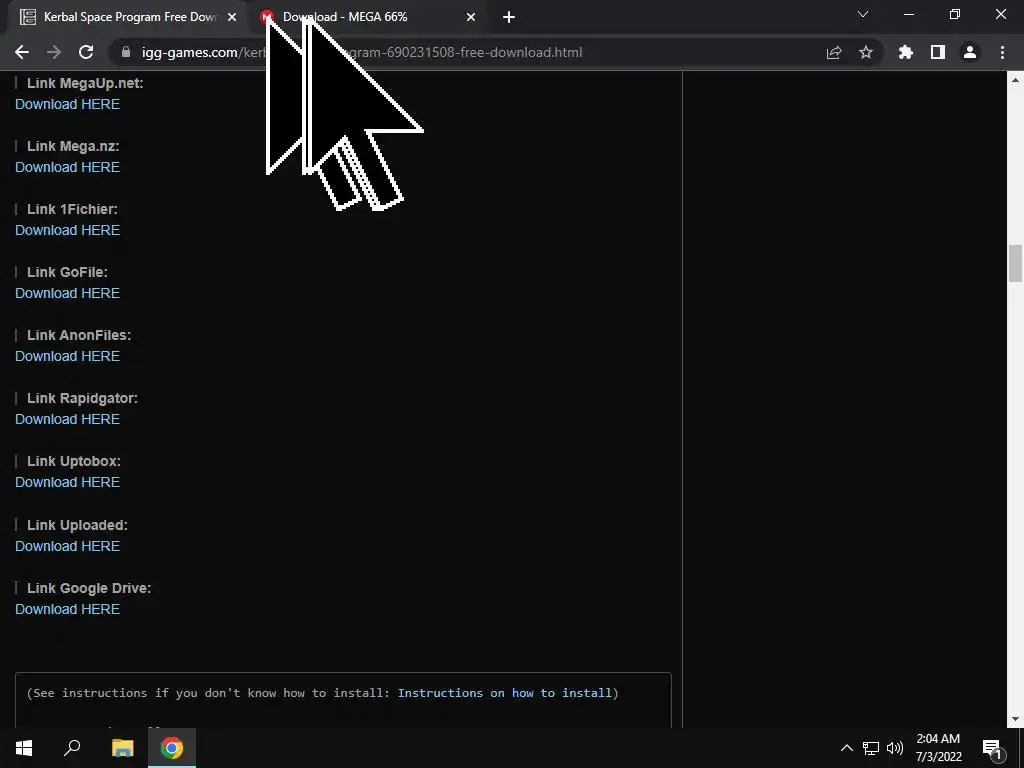
Task: Open Uploaded Download HERE link
Action: [x=67, y=546]
